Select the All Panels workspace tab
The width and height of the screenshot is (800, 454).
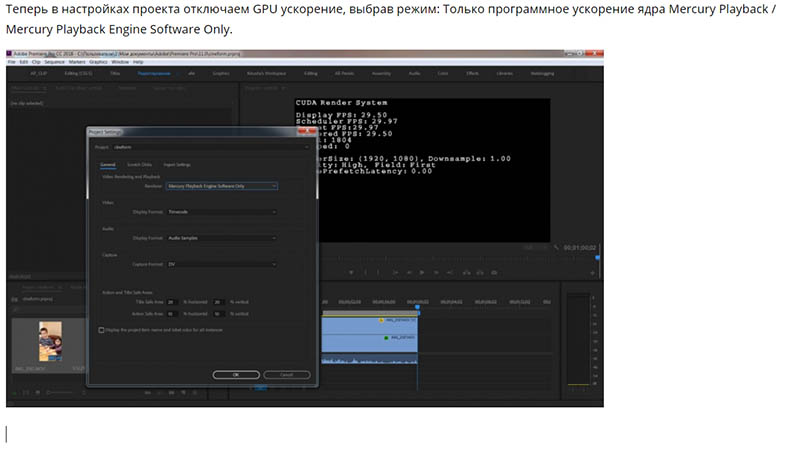pos(344,73)
